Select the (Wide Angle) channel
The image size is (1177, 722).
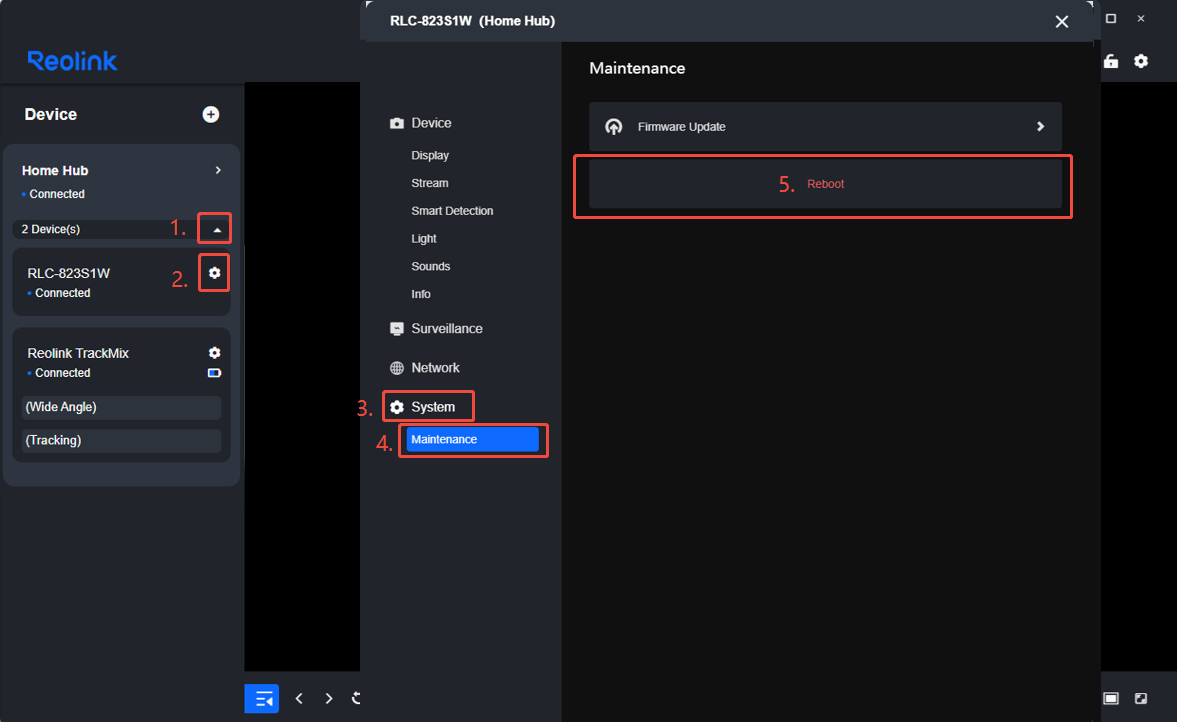point(121,407)
